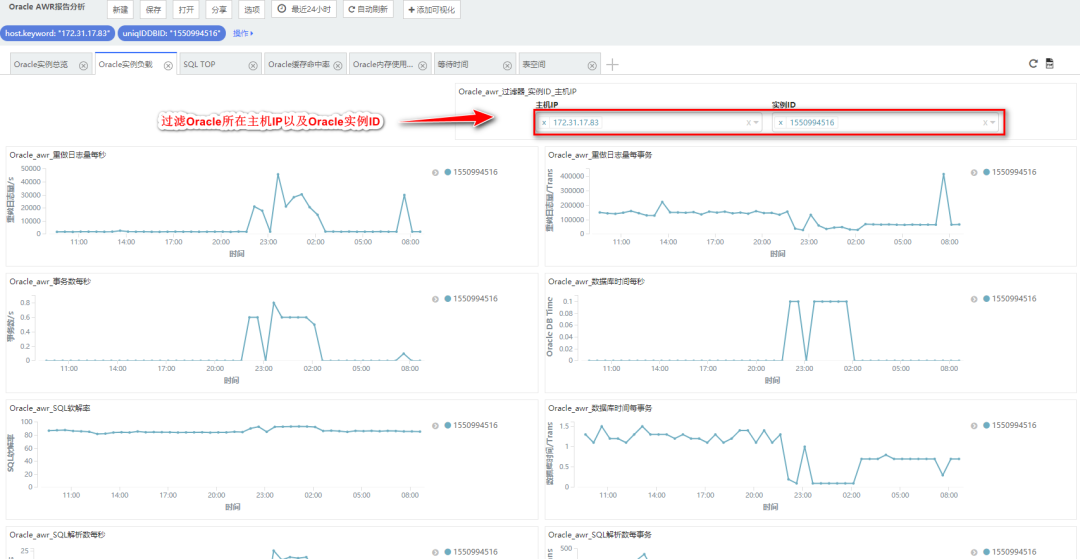Screen dimensions: 1080x559
Task: Close the Oracle缓存命中率 tab
Action: (338, 65)
